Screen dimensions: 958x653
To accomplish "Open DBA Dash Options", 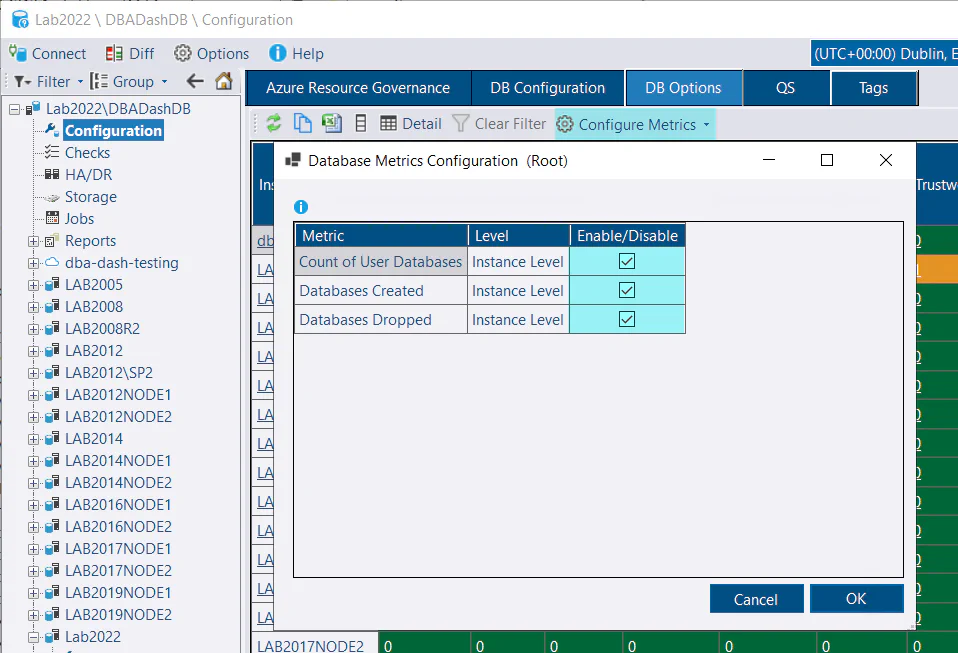I will pos(211,53).
